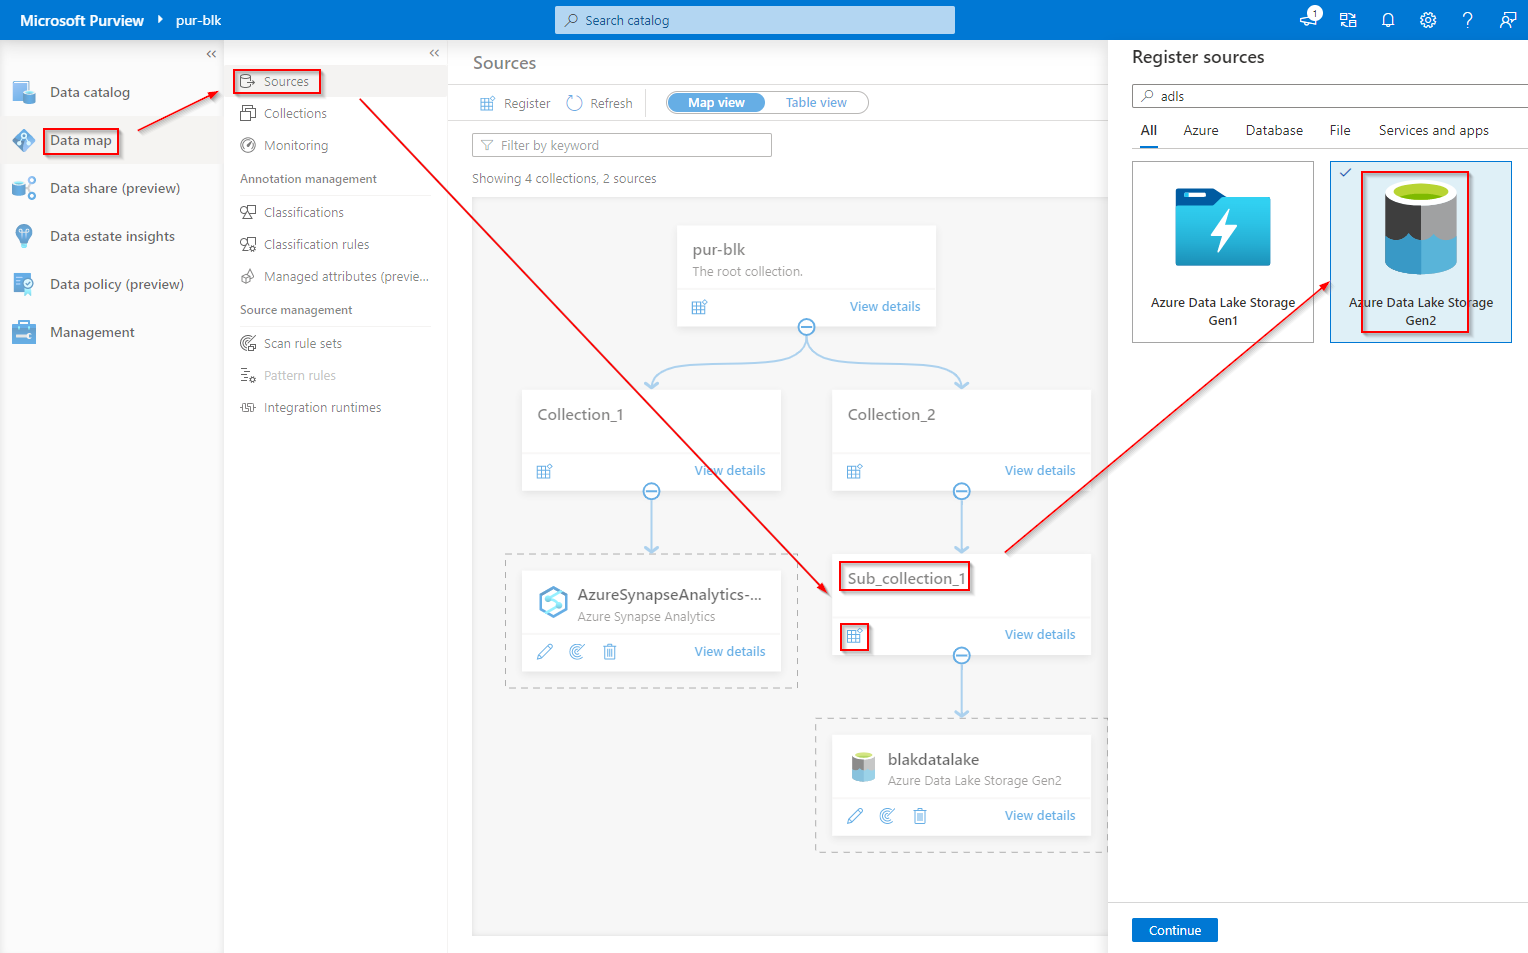The width and height of the screenshot is (1528, 953).
Task: Open Data estate insights
Action: (x=110, y=236)
